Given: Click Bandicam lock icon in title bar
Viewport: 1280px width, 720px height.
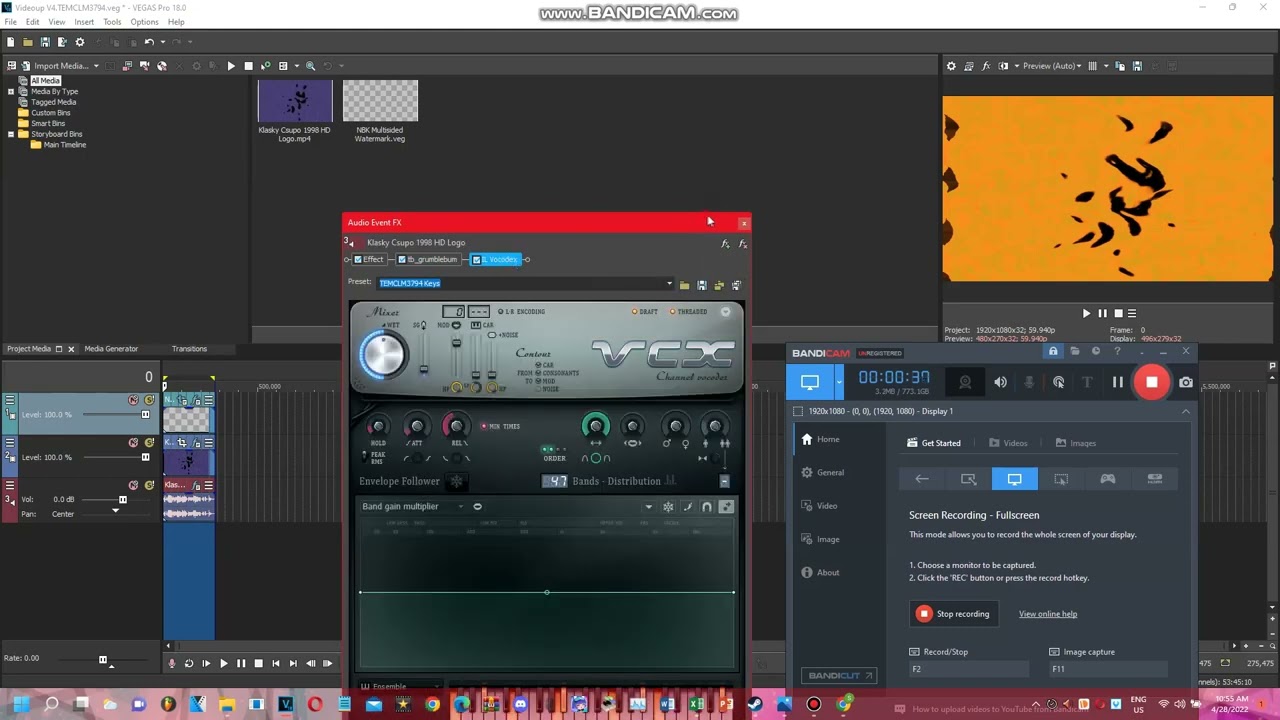Looking at the screenshot, I should pos(1053,352).
